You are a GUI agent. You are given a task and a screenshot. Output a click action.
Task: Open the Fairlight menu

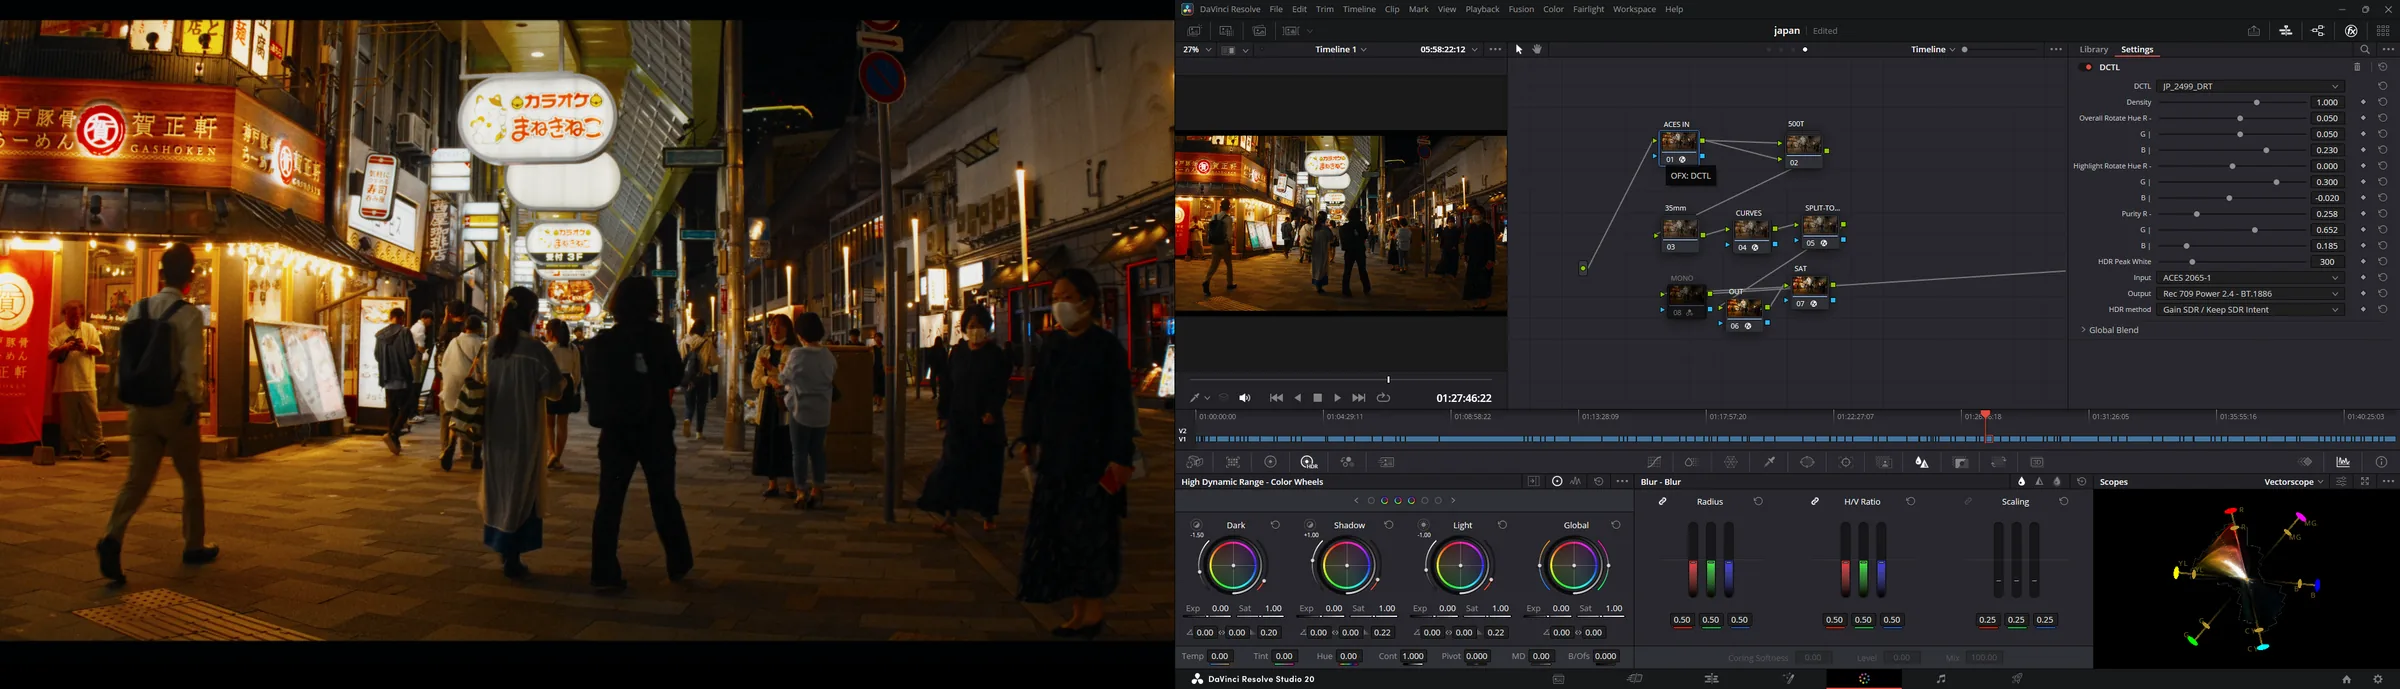[x=1588, y=9]
